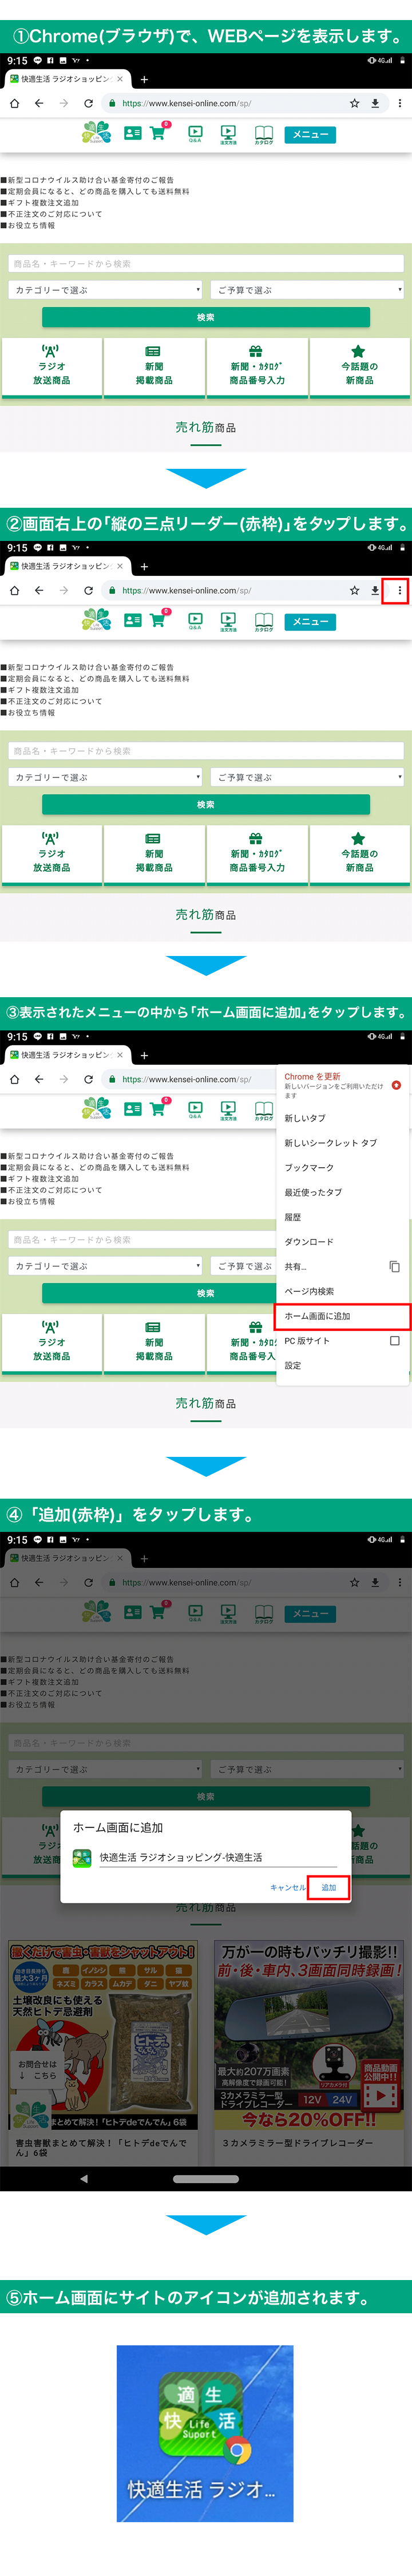Select 新しいシークレット タブ menu entry
Viewport: 412px width, 2576px height.
(x=343, y=1142)
